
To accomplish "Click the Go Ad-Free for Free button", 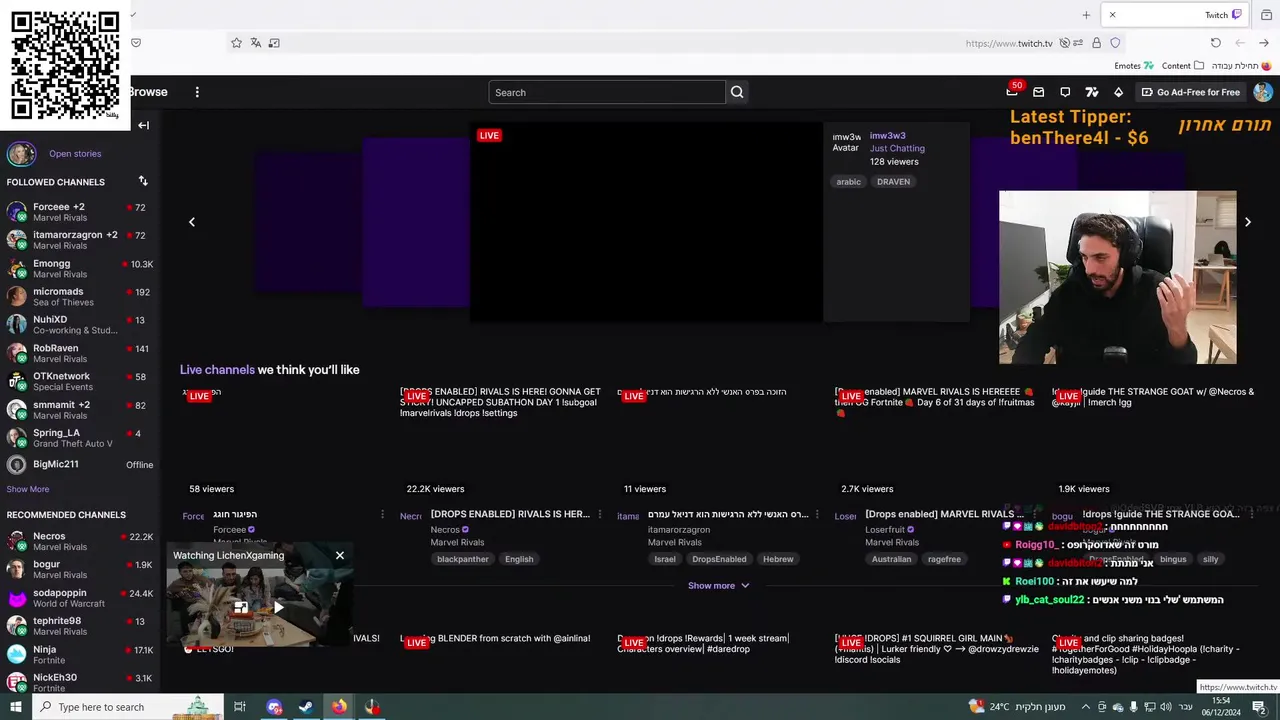I will coord(1190,92).
